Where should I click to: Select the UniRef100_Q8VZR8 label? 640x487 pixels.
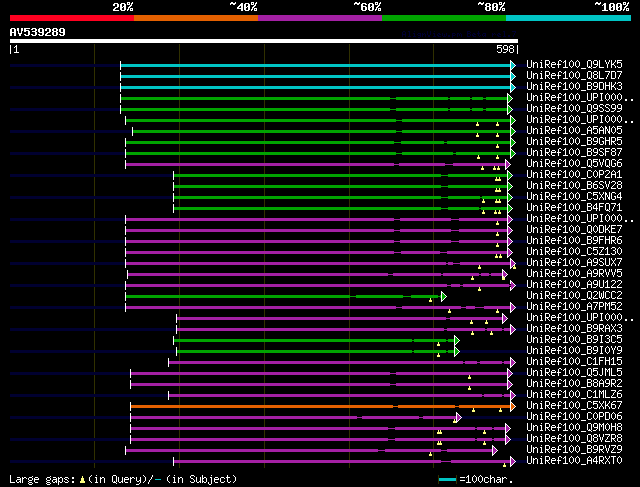574,439
